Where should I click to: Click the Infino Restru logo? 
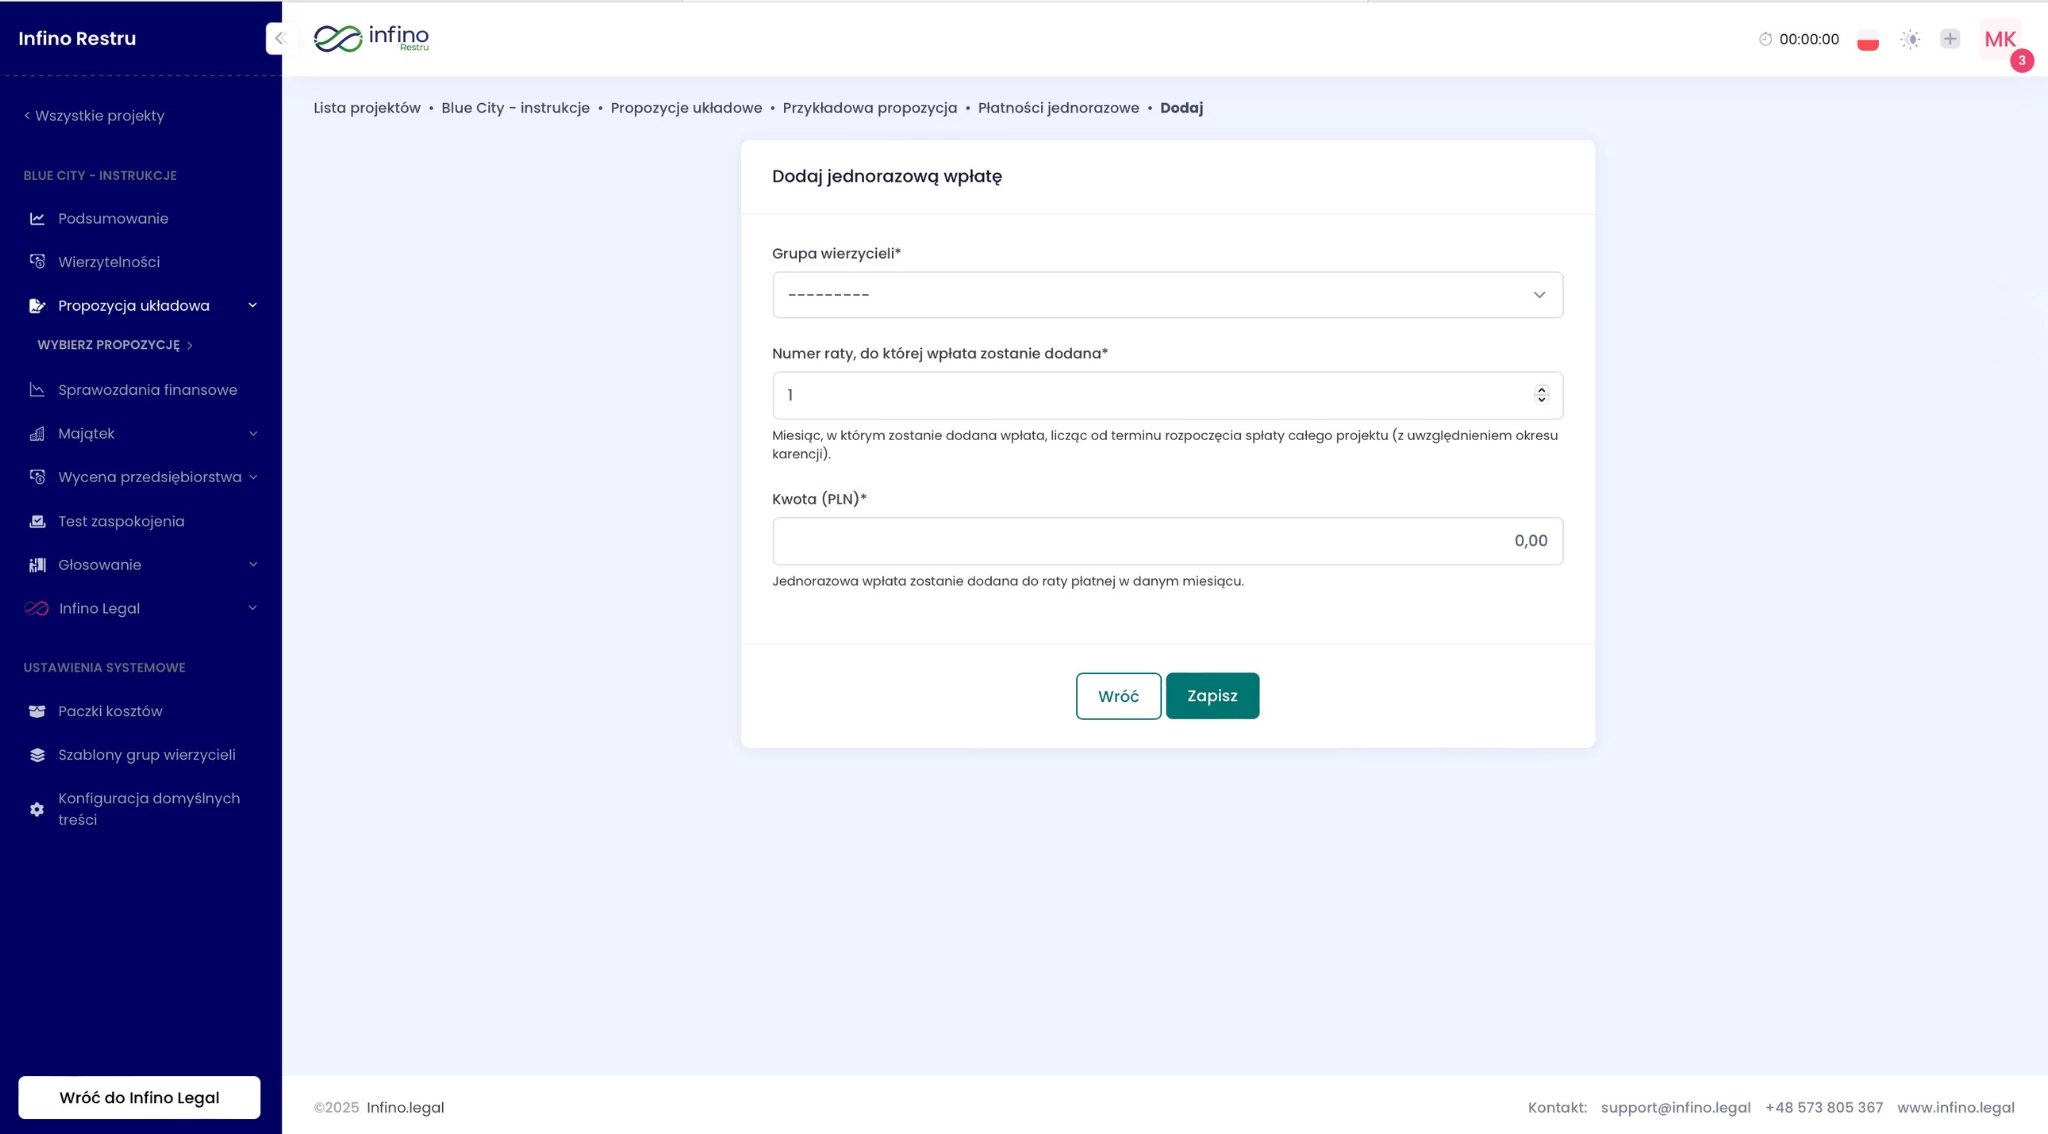point(371,38)
